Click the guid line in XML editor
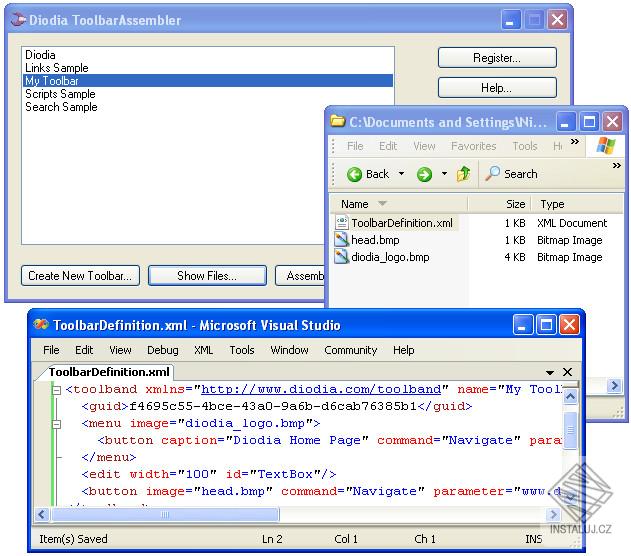 click(276, 406)
